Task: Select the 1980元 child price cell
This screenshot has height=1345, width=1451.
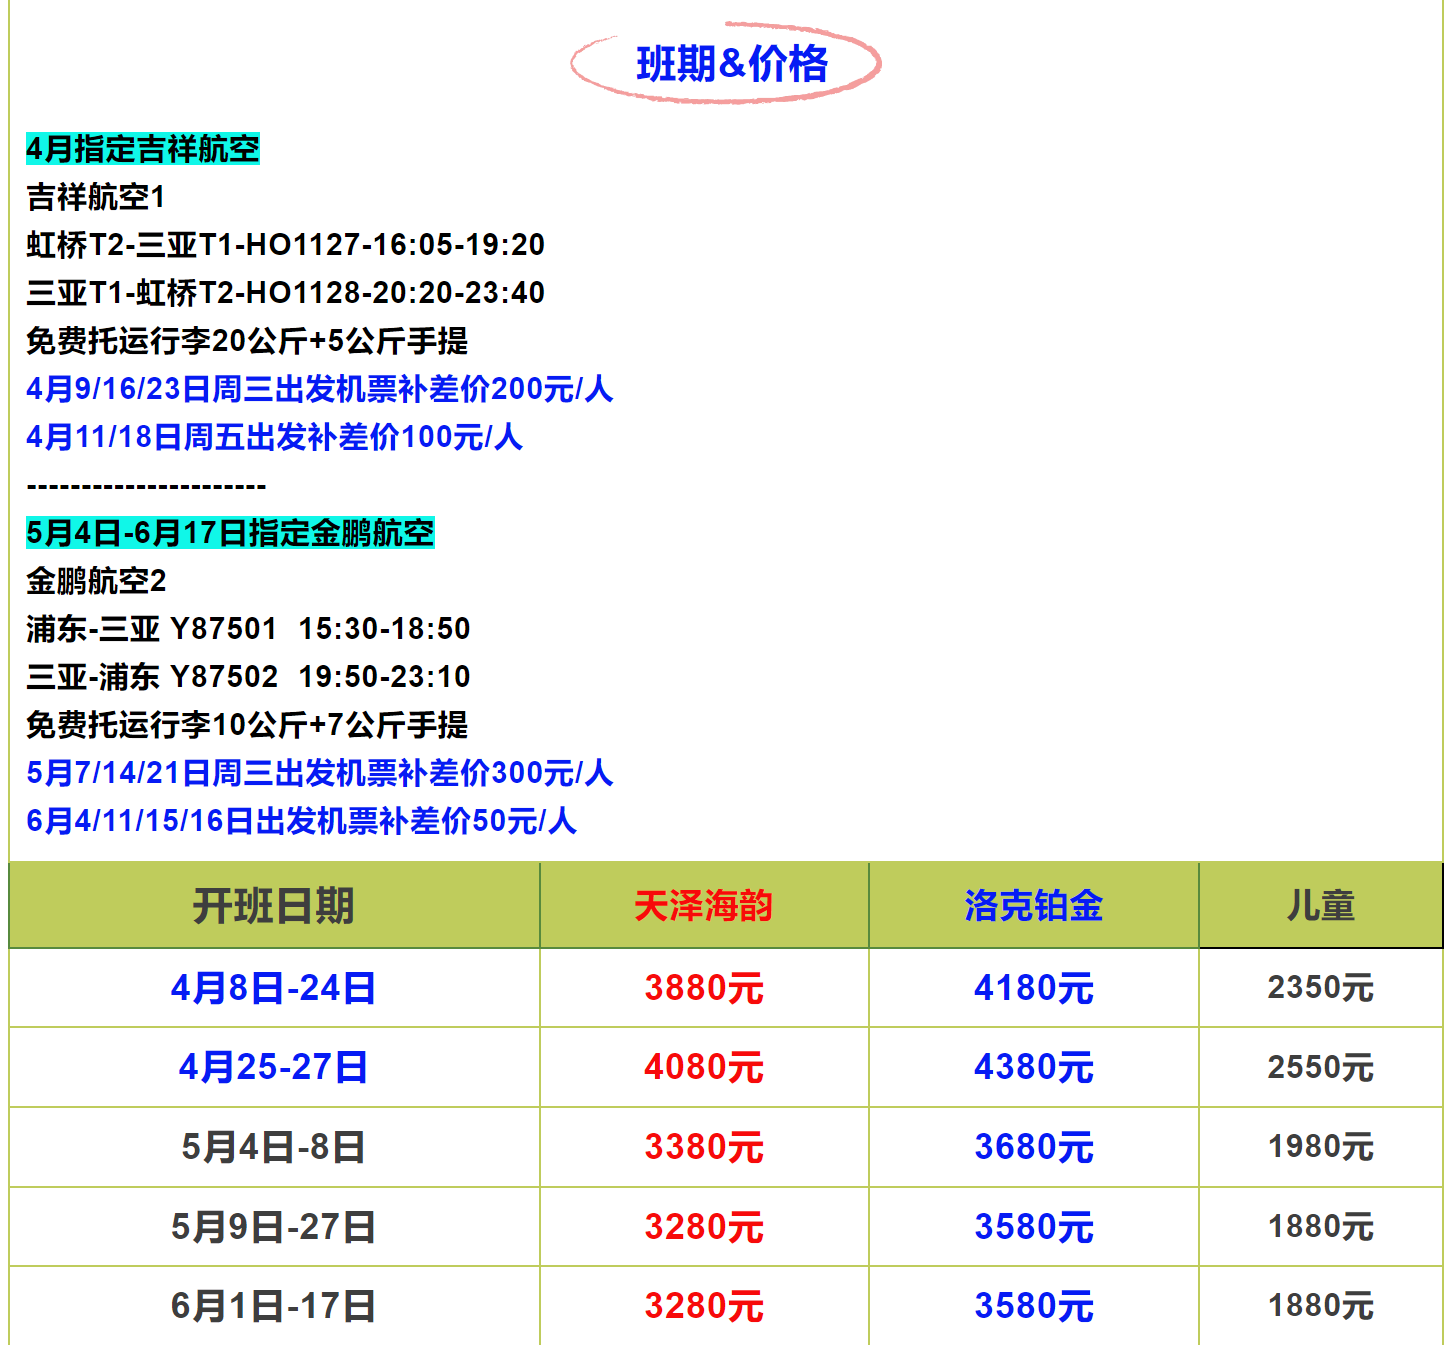Action: [x=1321, y=1147]
